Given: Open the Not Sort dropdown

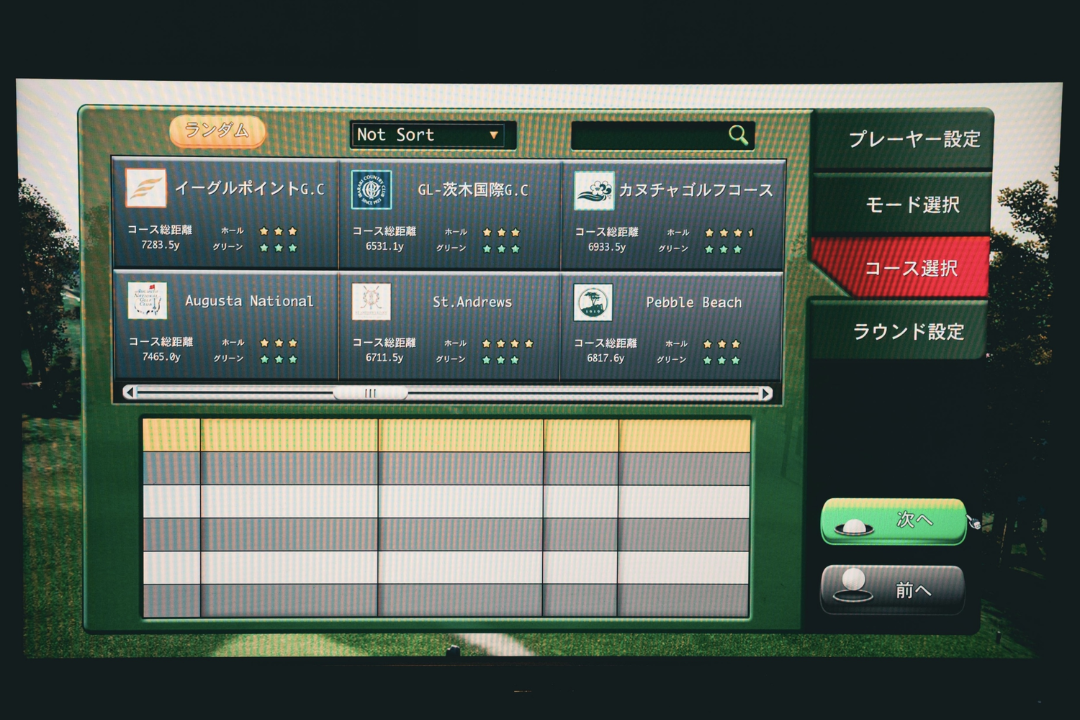Looking at the screenshot, I should click(x=433, y=135).
